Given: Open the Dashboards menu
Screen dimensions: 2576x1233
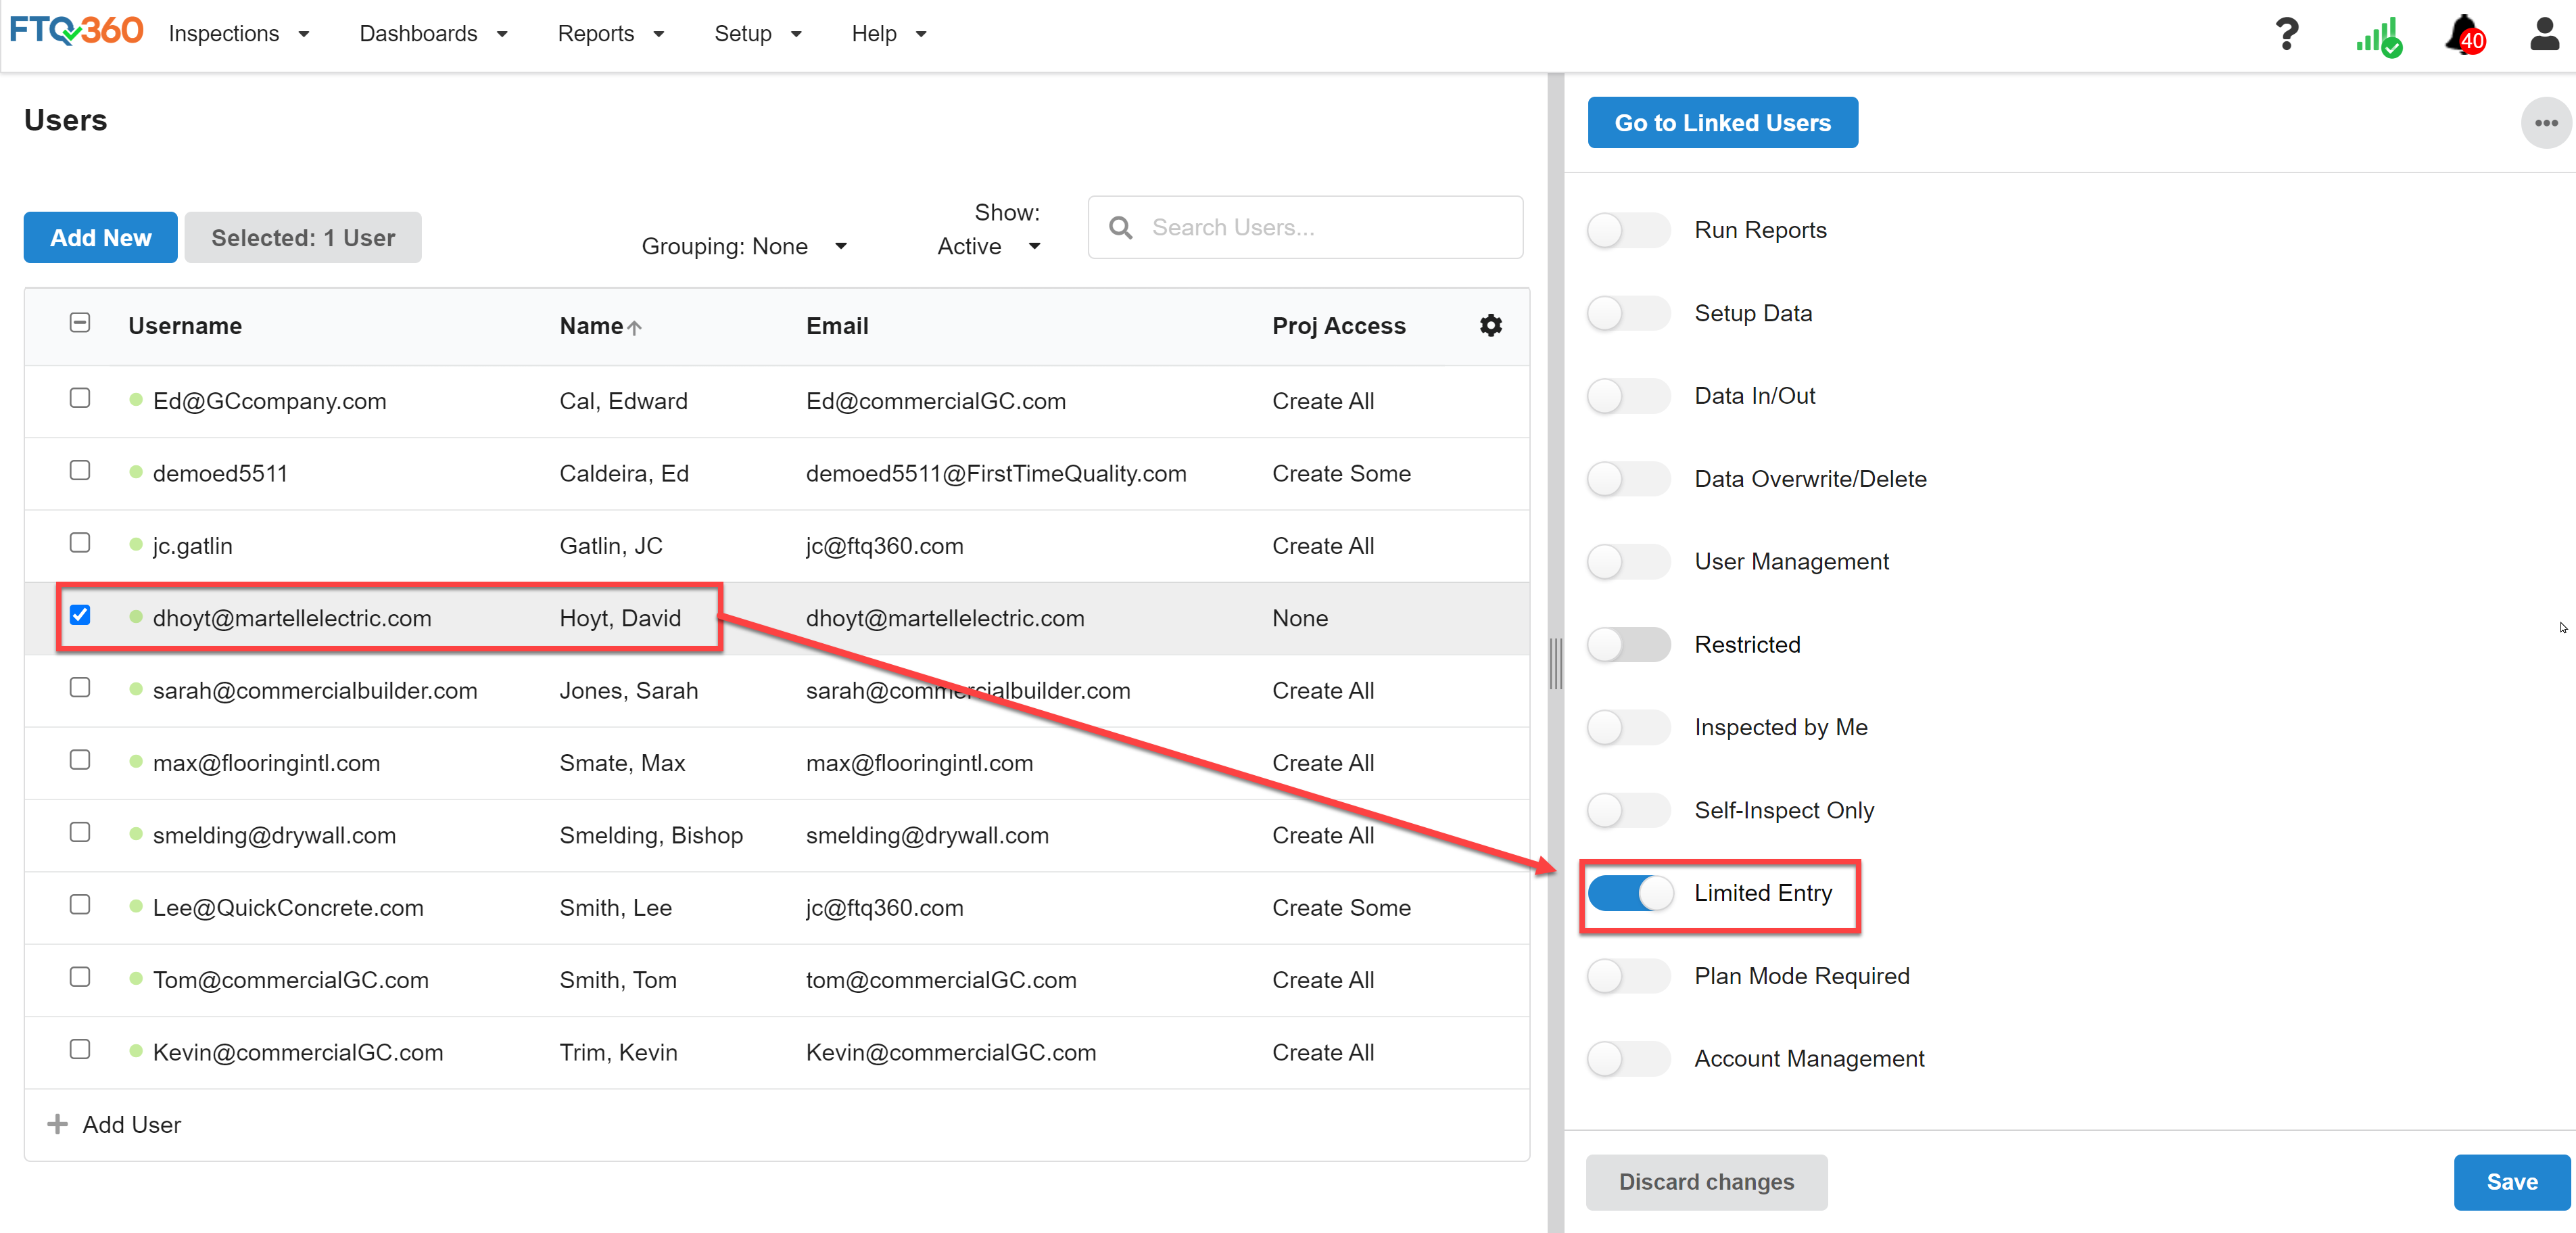Looking at the screenshot, I should 433,34.
